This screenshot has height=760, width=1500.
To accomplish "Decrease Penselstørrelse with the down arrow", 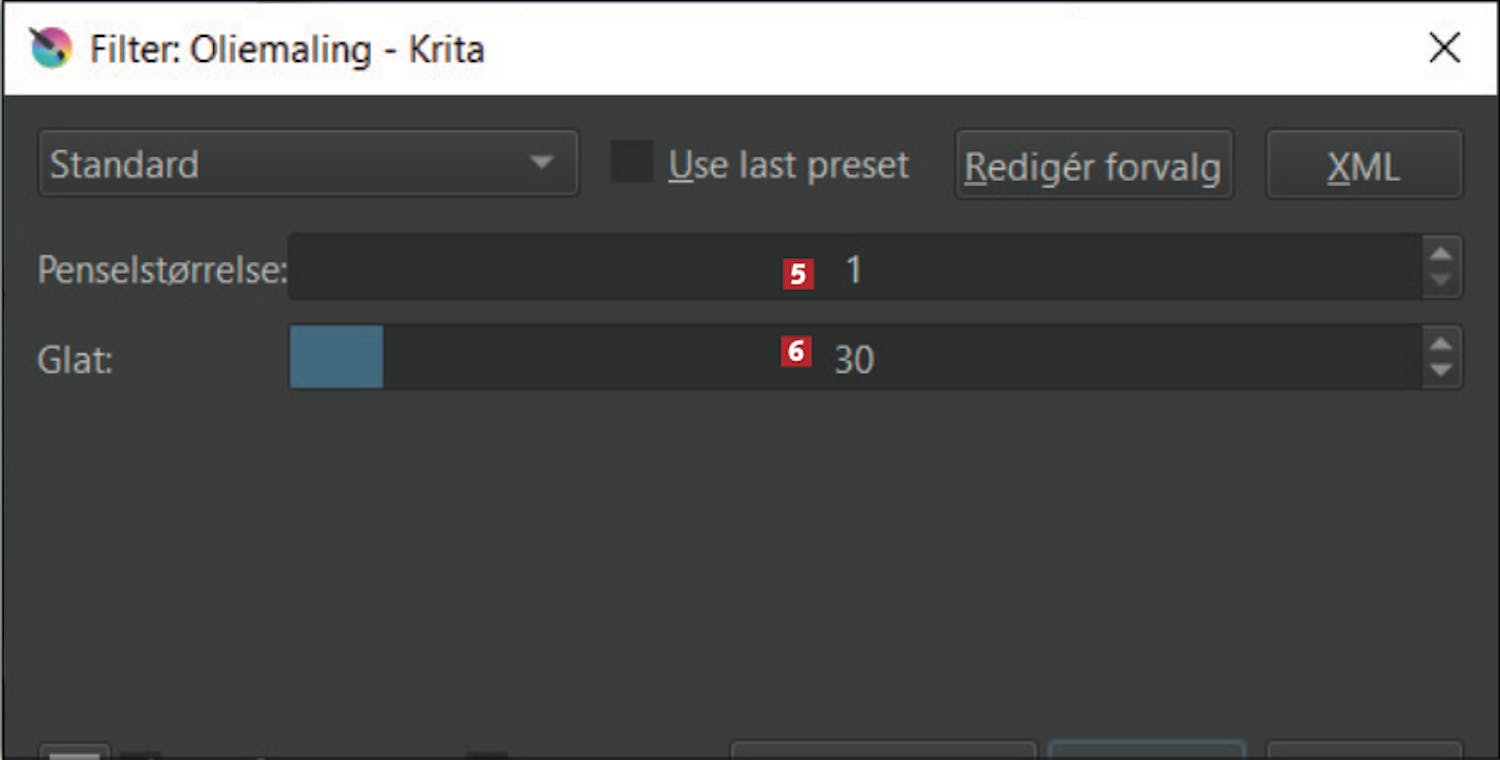I will click(x=1441, y=282).
